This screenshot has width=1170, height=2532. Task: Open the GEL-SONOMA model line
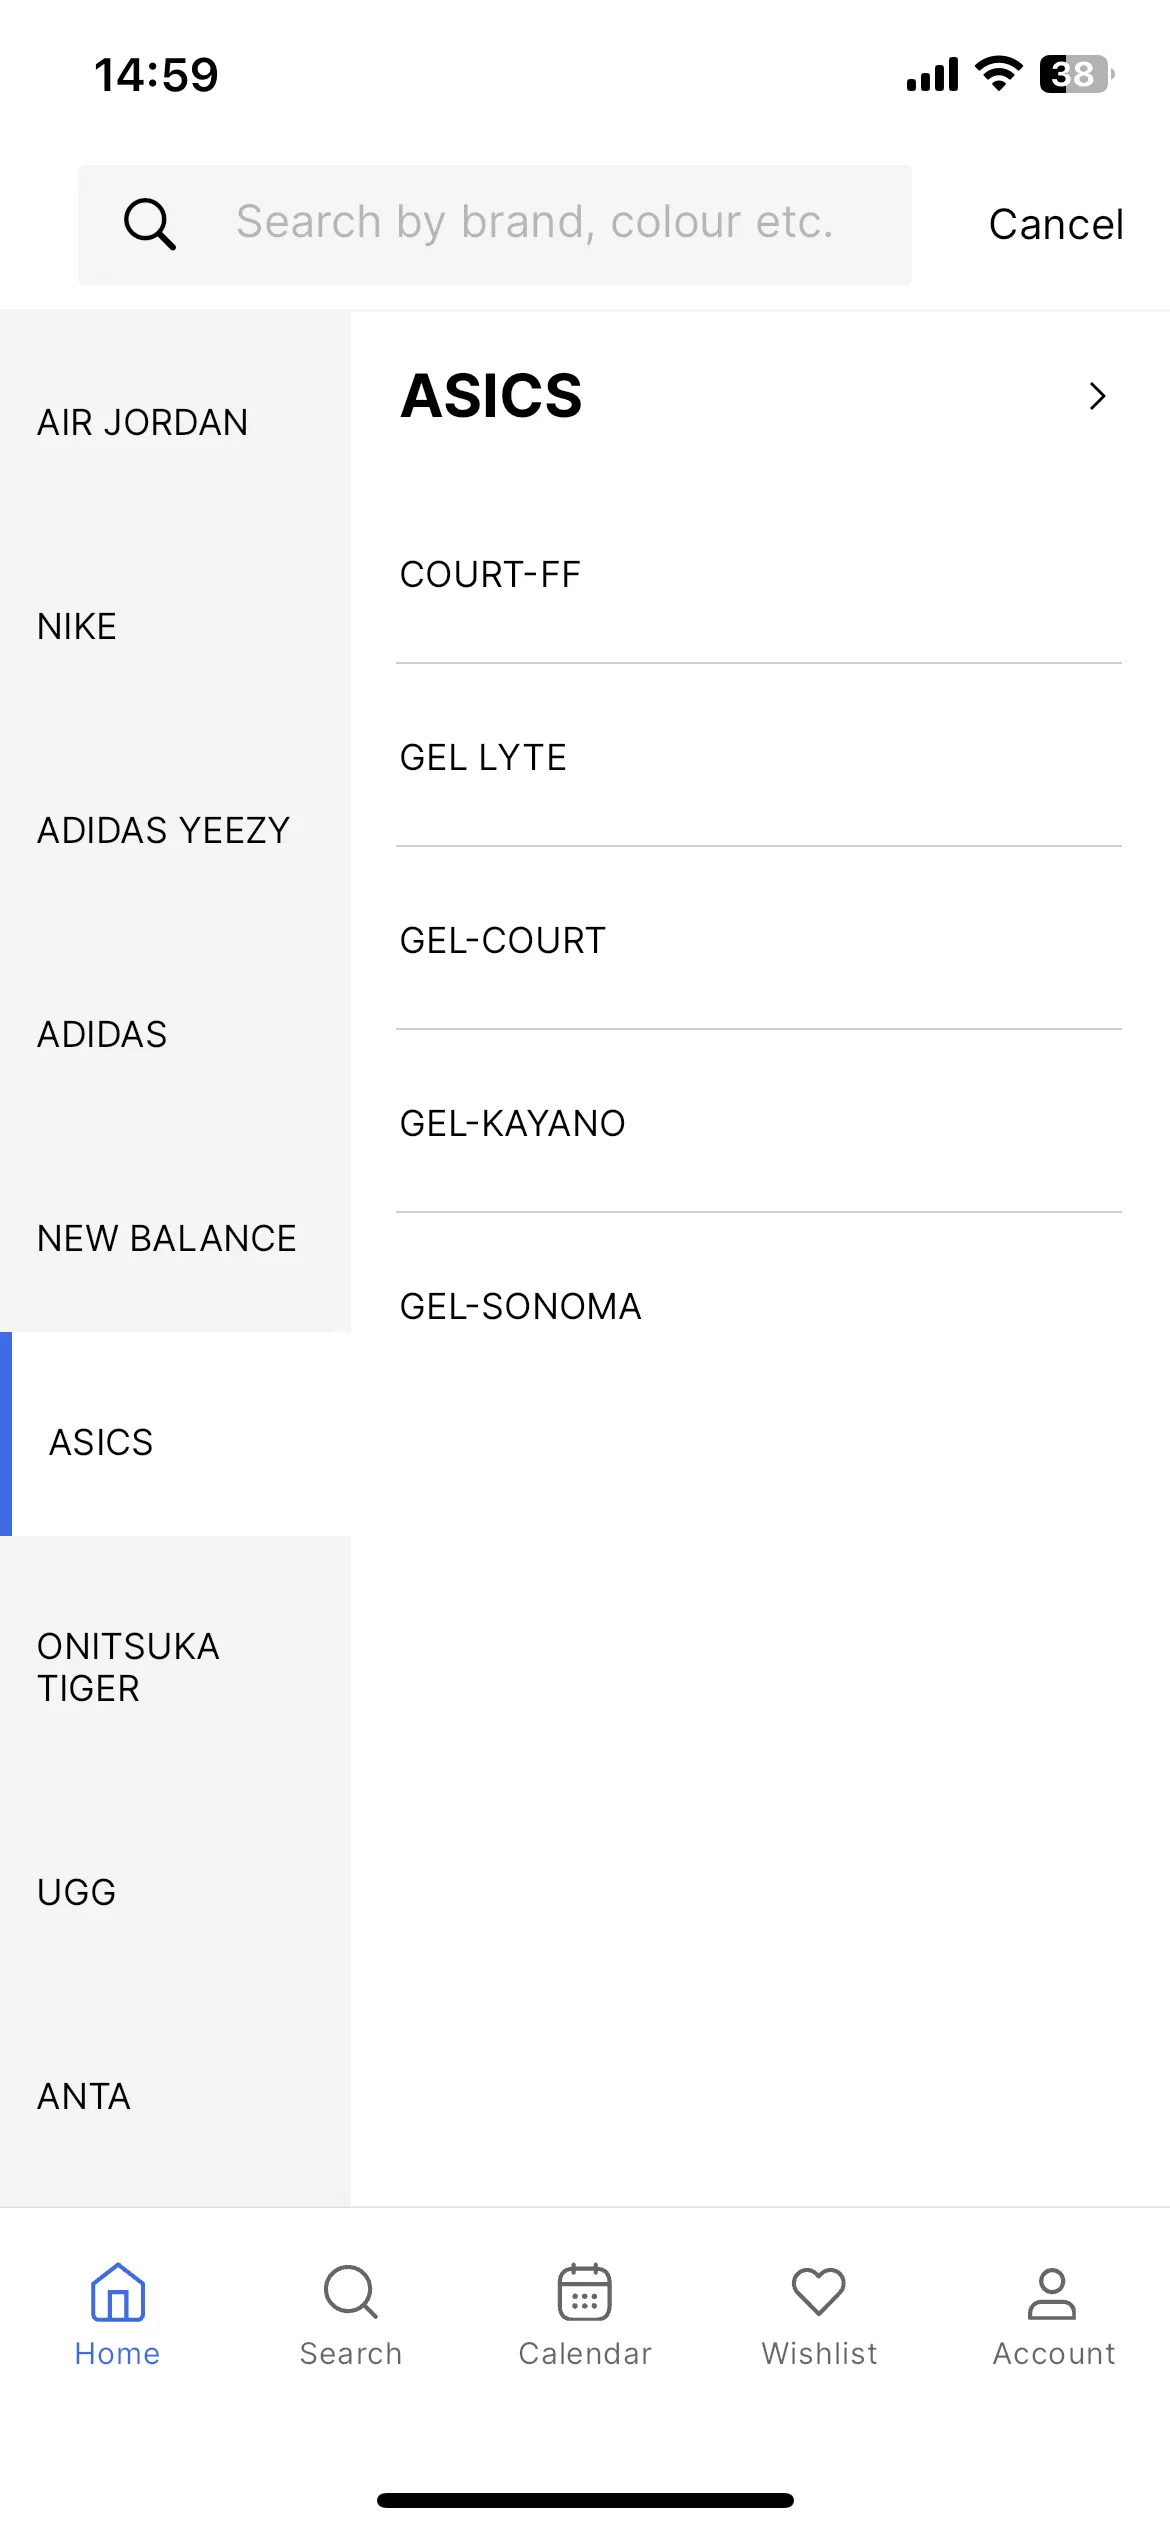tap(759, 1306)
